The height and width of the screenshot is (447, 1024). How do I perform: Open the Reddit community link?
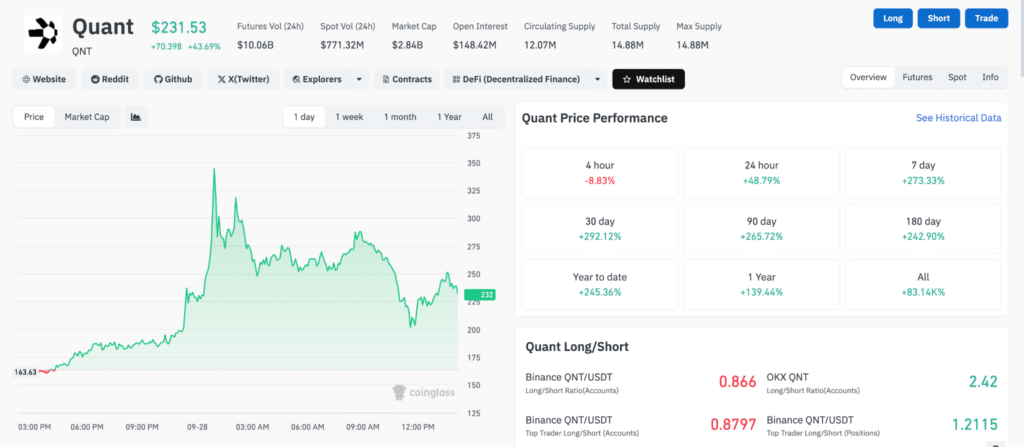110,79
